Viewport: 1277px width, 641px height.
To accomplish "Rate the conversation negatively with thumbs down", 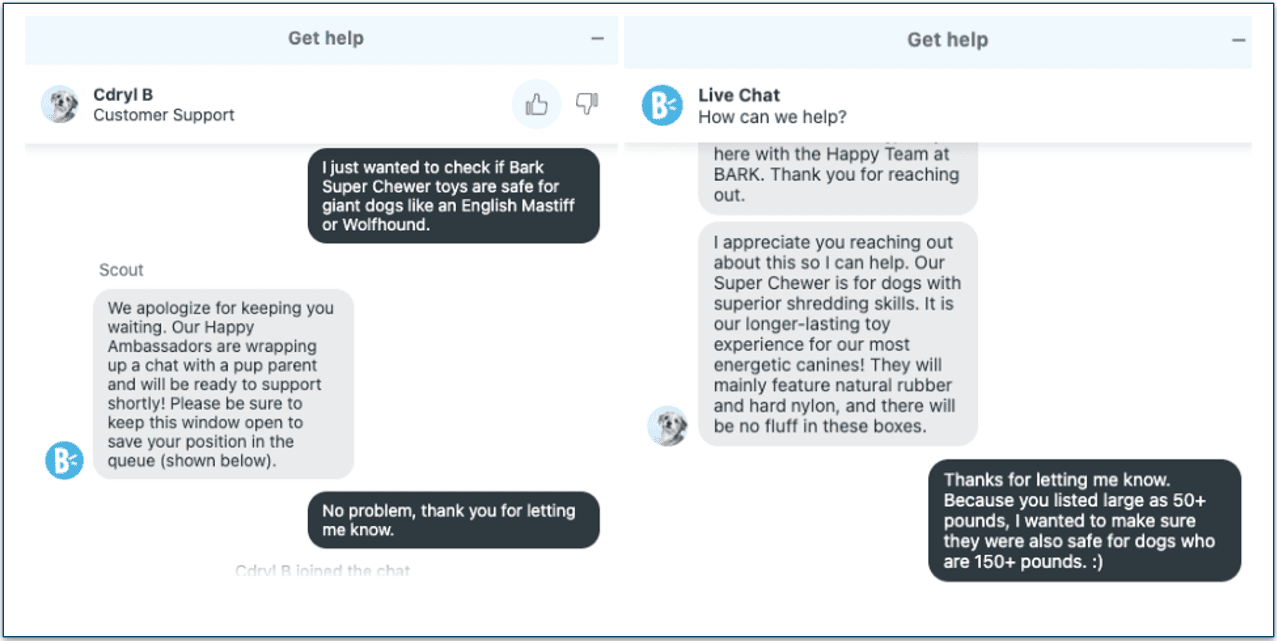I will pyautogui.click(x=588, y=104).
